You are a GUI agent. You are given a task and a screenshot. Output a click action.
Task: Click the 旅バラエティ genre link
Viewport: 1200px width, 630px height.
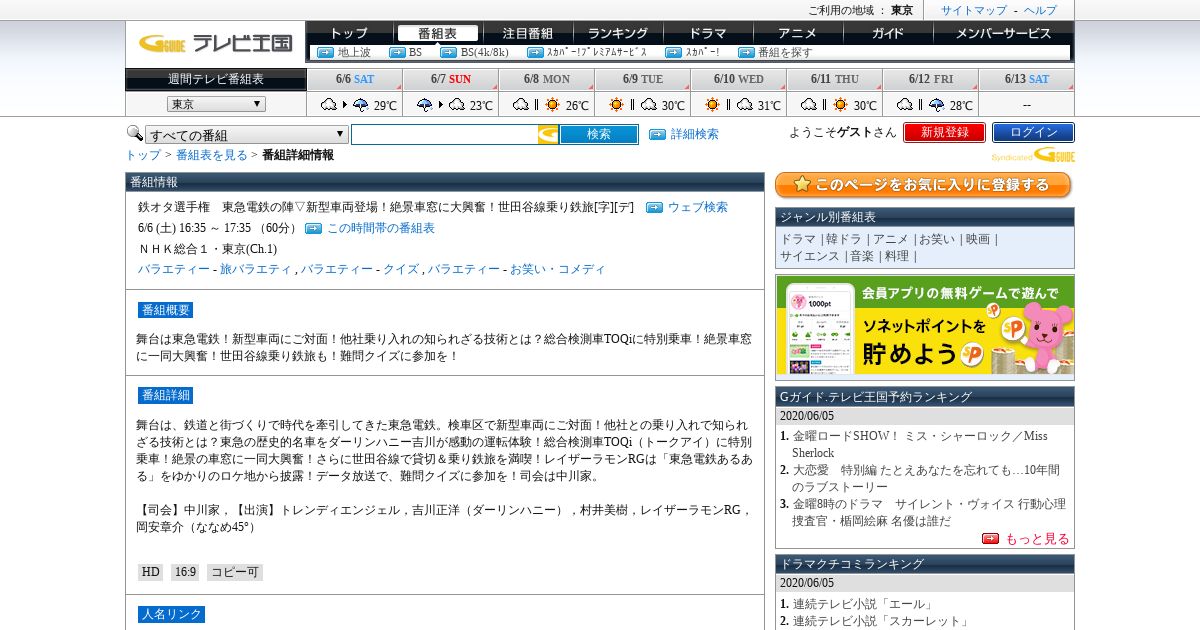[256, 269]
